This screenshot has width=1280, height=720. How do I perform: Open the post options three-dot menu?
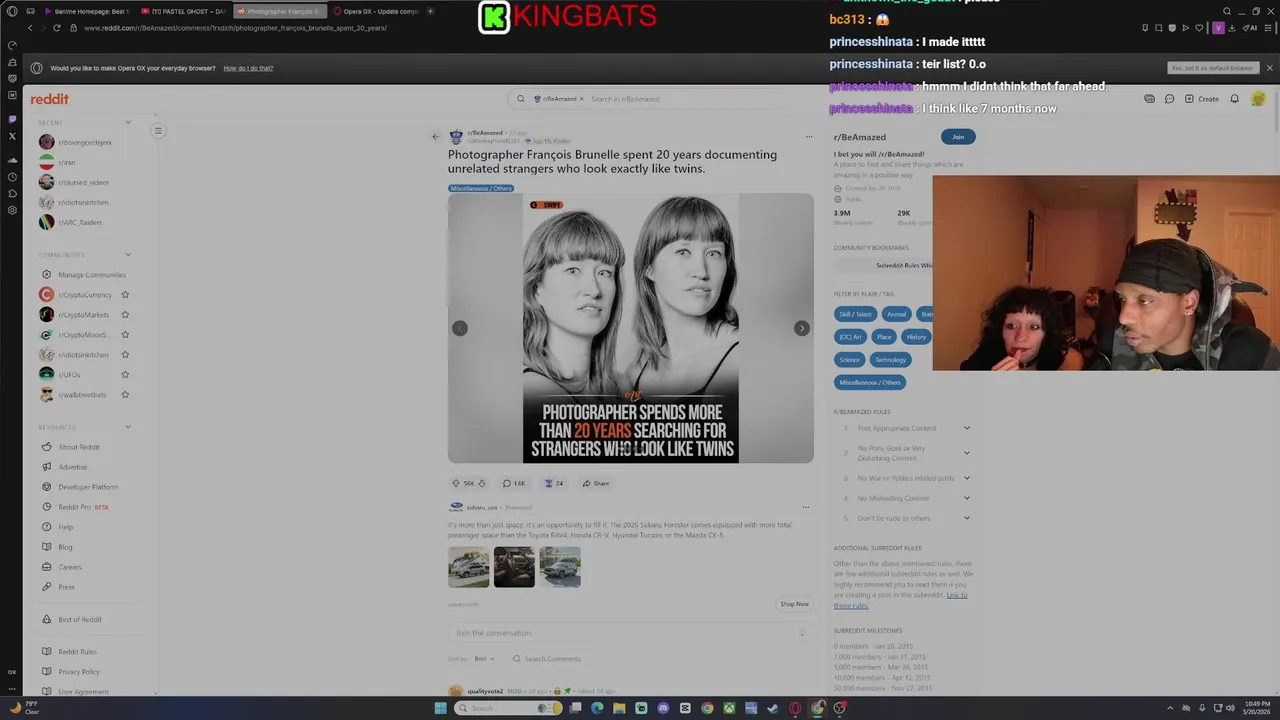(x=809, y=136)
